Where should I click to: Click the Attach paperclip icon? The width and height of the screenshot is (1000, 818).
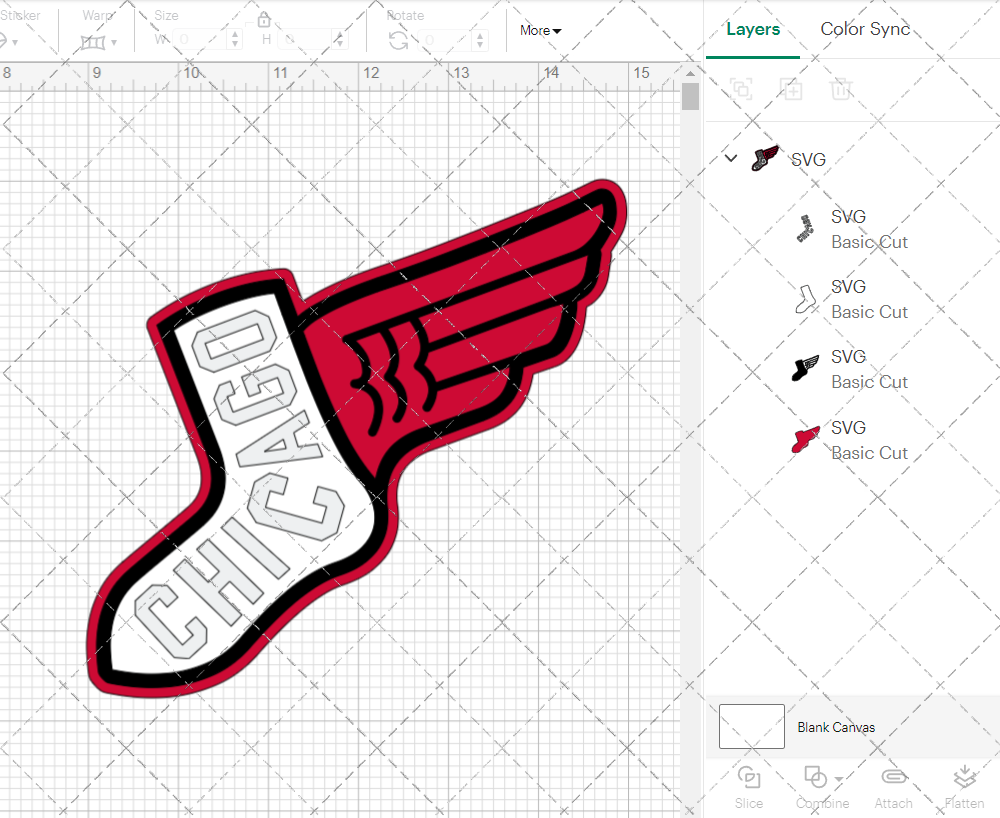click(893, 778)
